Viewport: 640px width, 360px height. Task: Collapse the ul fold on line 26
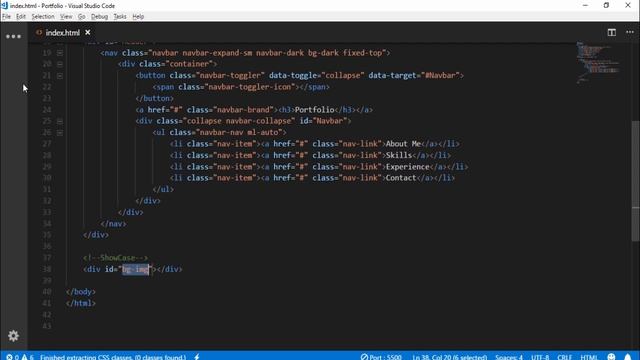pyautogui.click(x=60, y=133)
